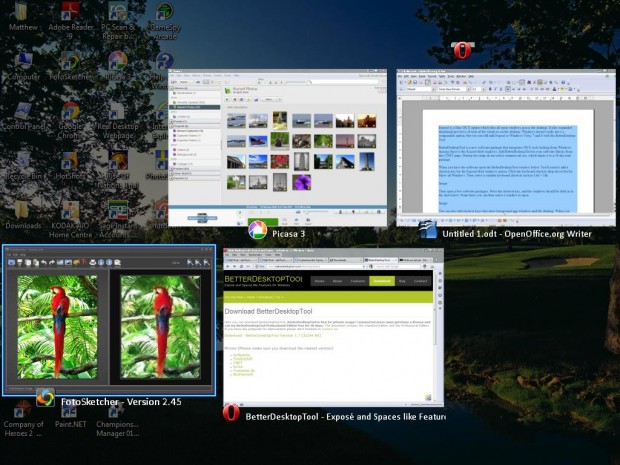The width and height of the screenshot is (620, 465).
Task: Launch GameSpy Arcade desktop shortcut
Action: click(x=164, y=21)
